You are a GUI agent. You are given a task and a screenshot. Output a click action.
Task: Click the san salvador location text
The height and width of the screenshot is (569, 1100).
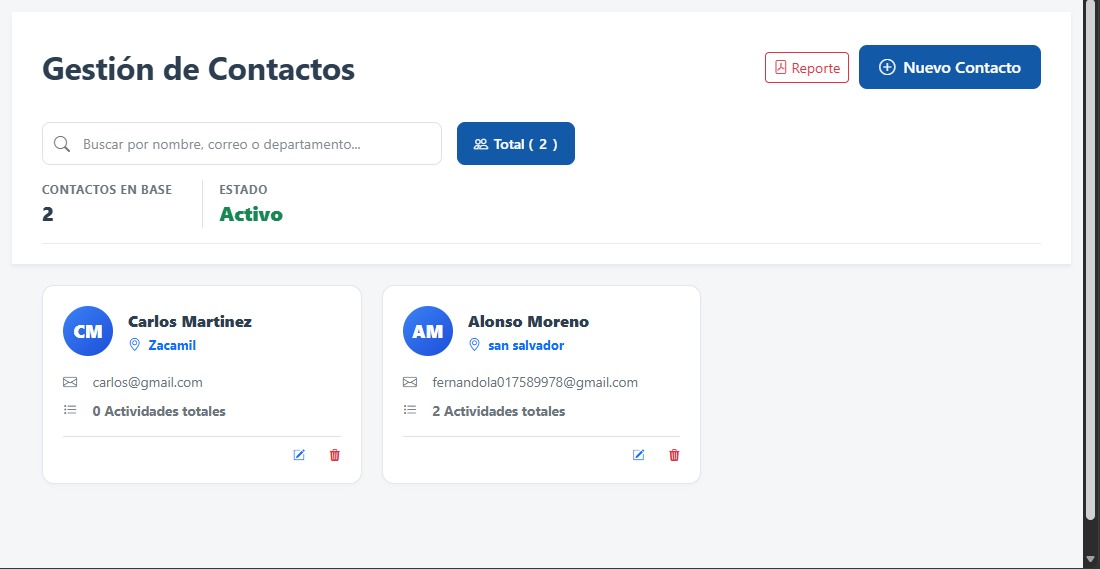(526, 345)
